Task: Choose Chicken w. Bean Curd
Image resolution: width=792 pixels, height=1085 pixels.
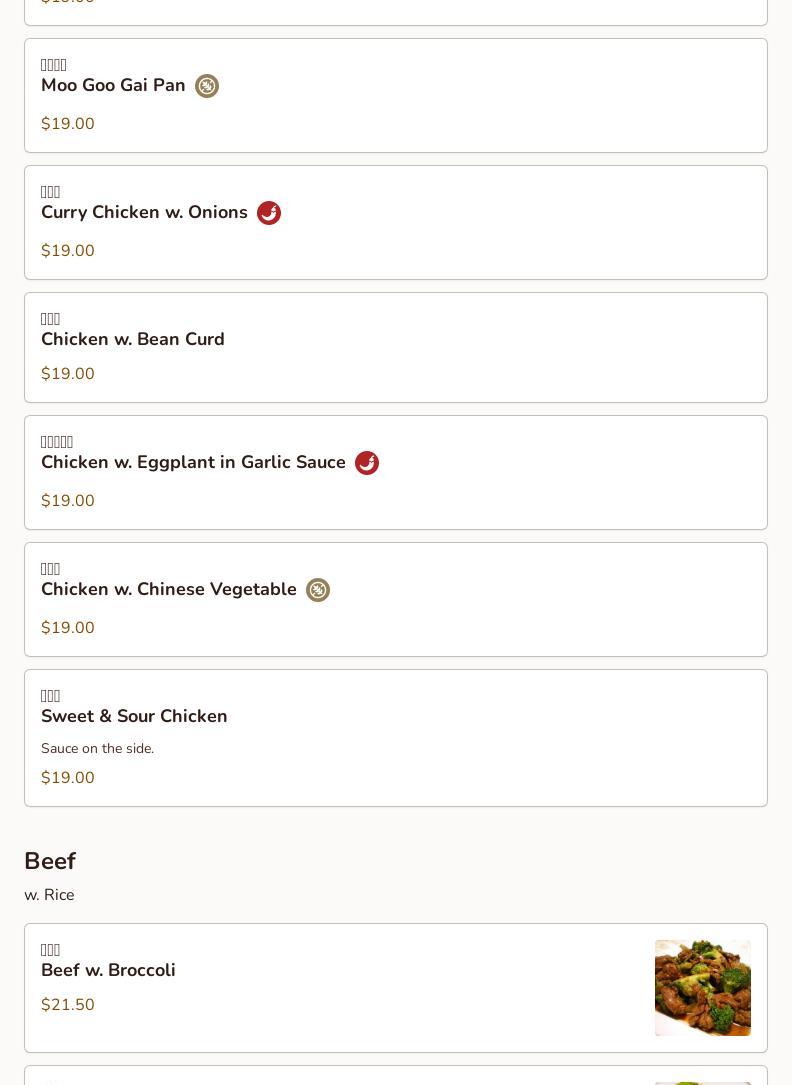Action: (133, 340)
